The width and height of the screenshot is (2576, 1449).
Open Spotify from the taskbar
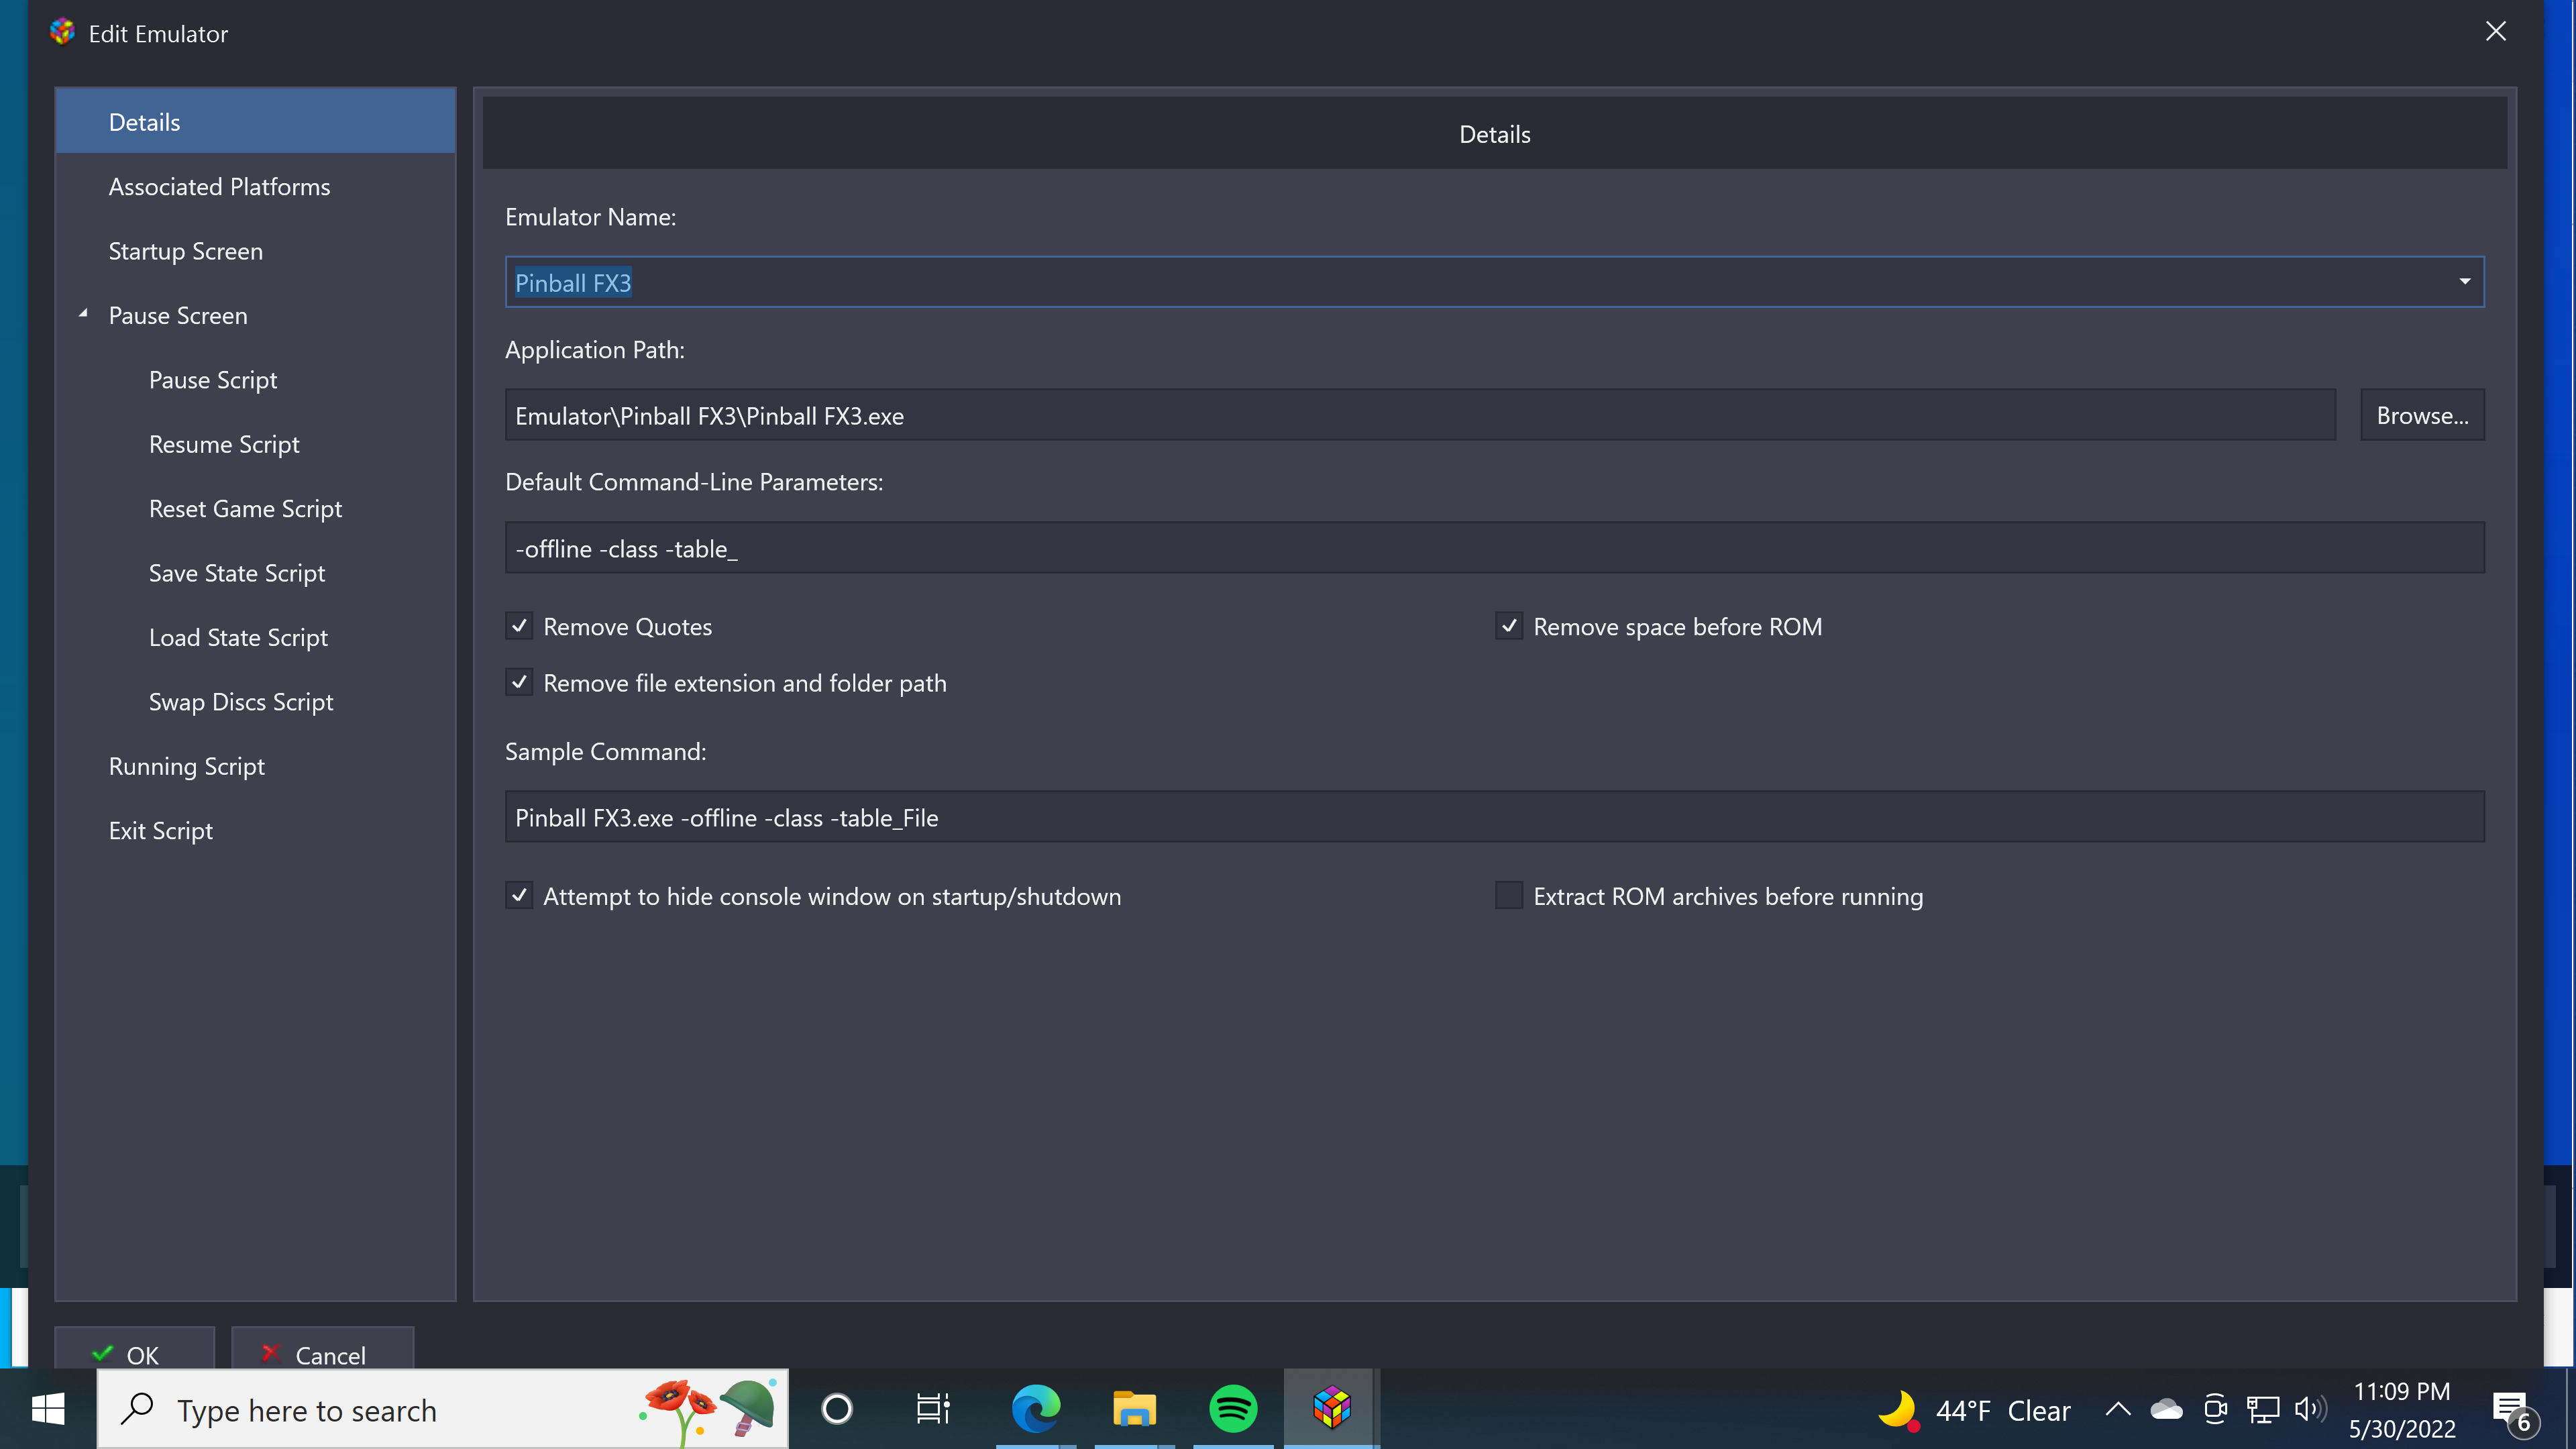pos(1232,1409)
